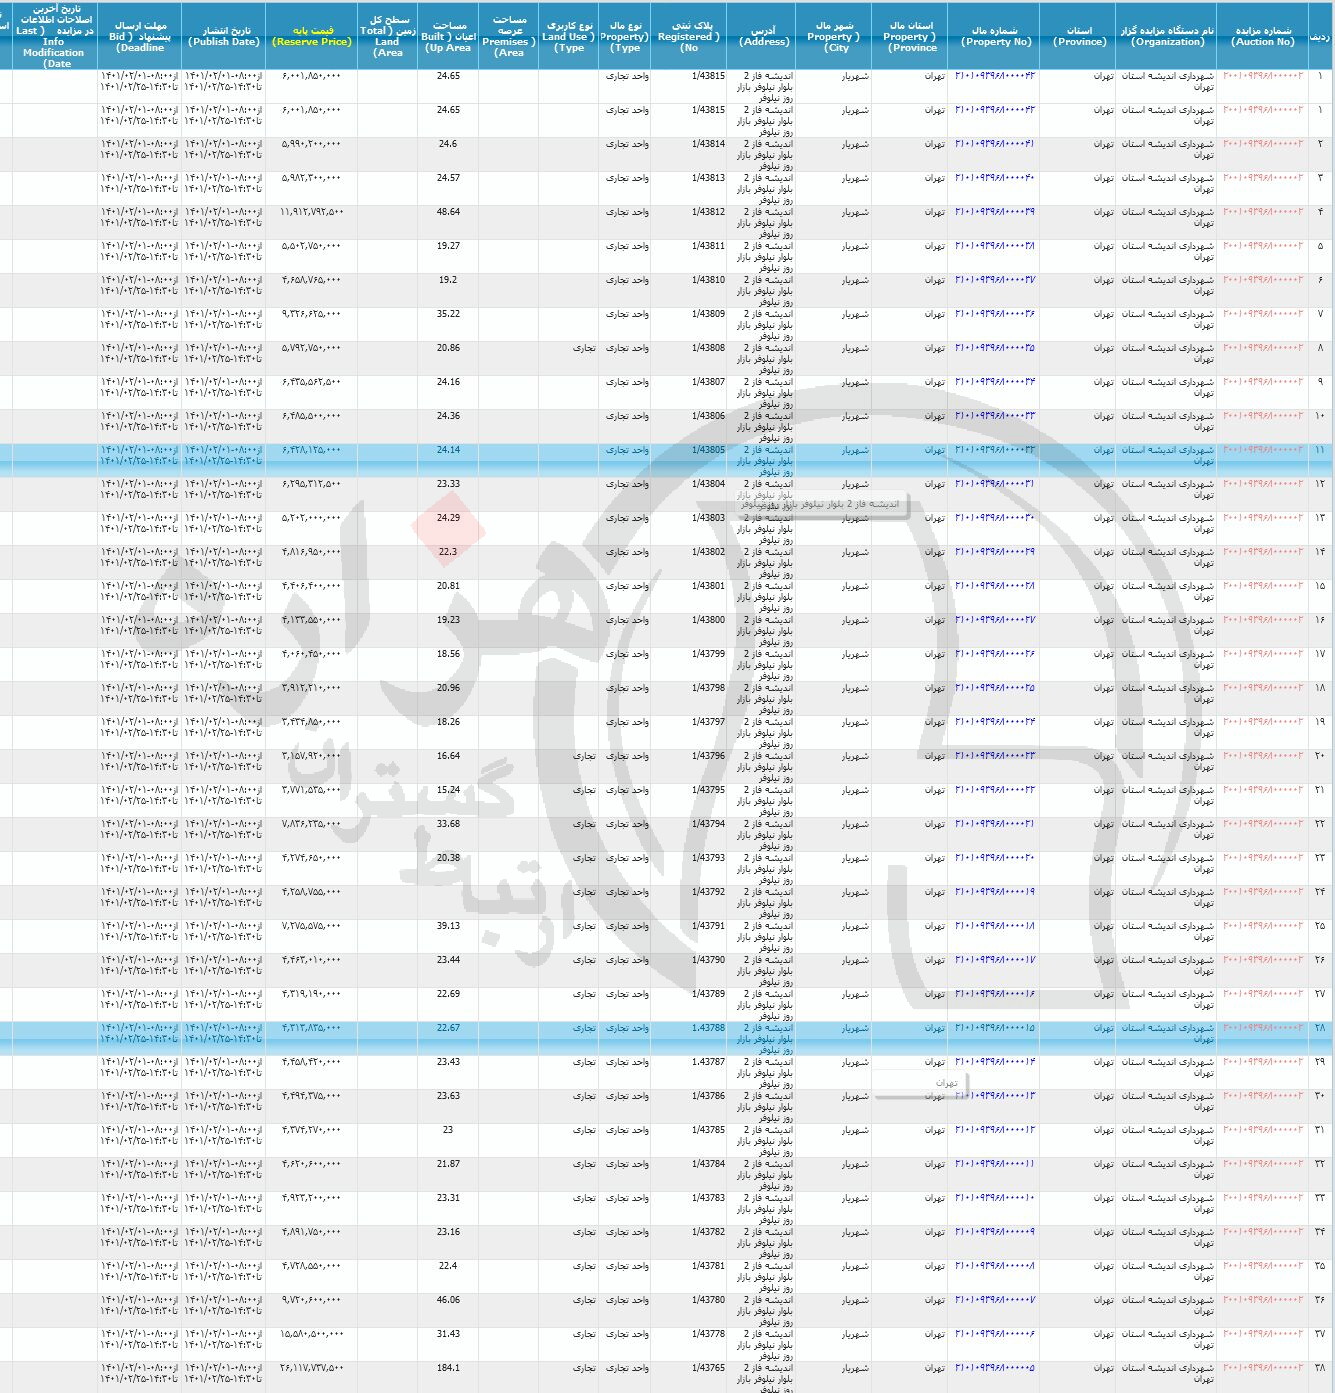Image resolution: width=1335 pixels, height=1393 pixels.
Task: Open property number link in row 1/43765
Action: (x=995, y=1368)
